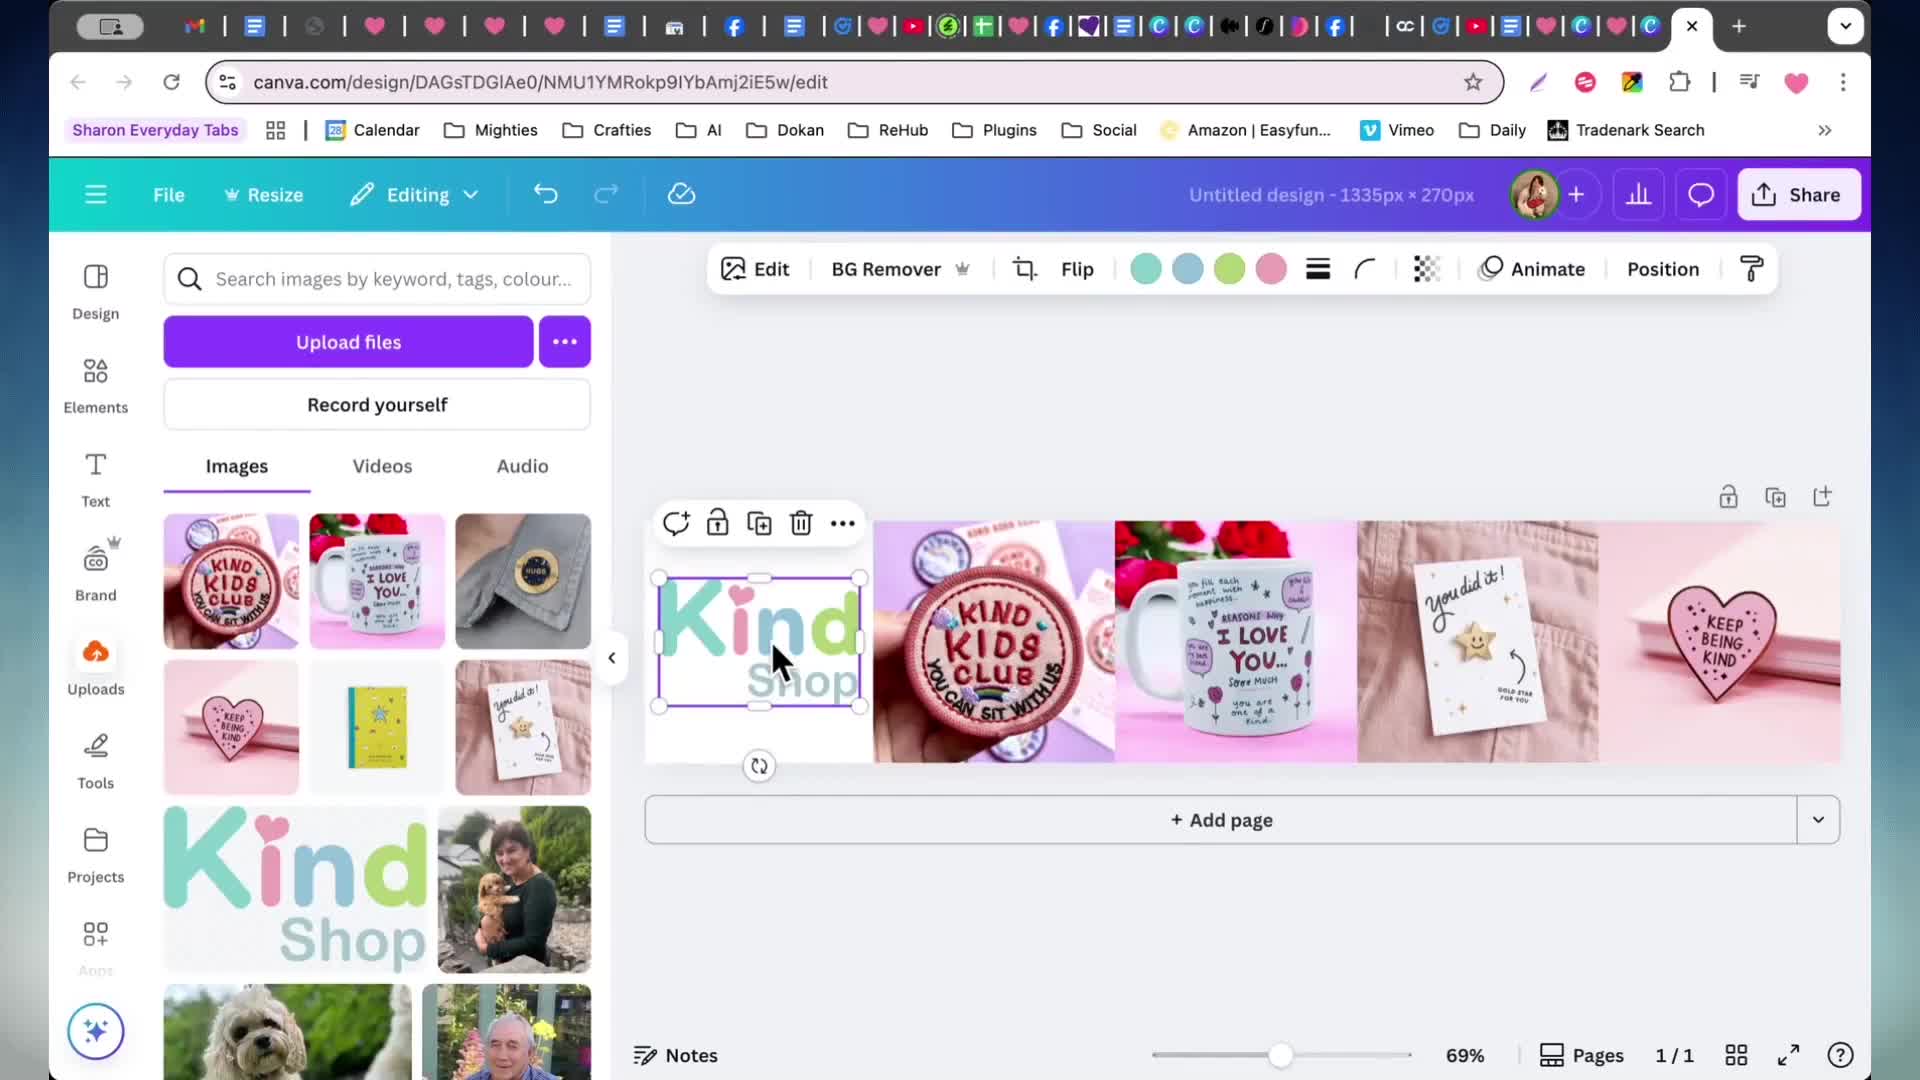
Task: Toggle grid view of pages
Action: [1736, 1055]
